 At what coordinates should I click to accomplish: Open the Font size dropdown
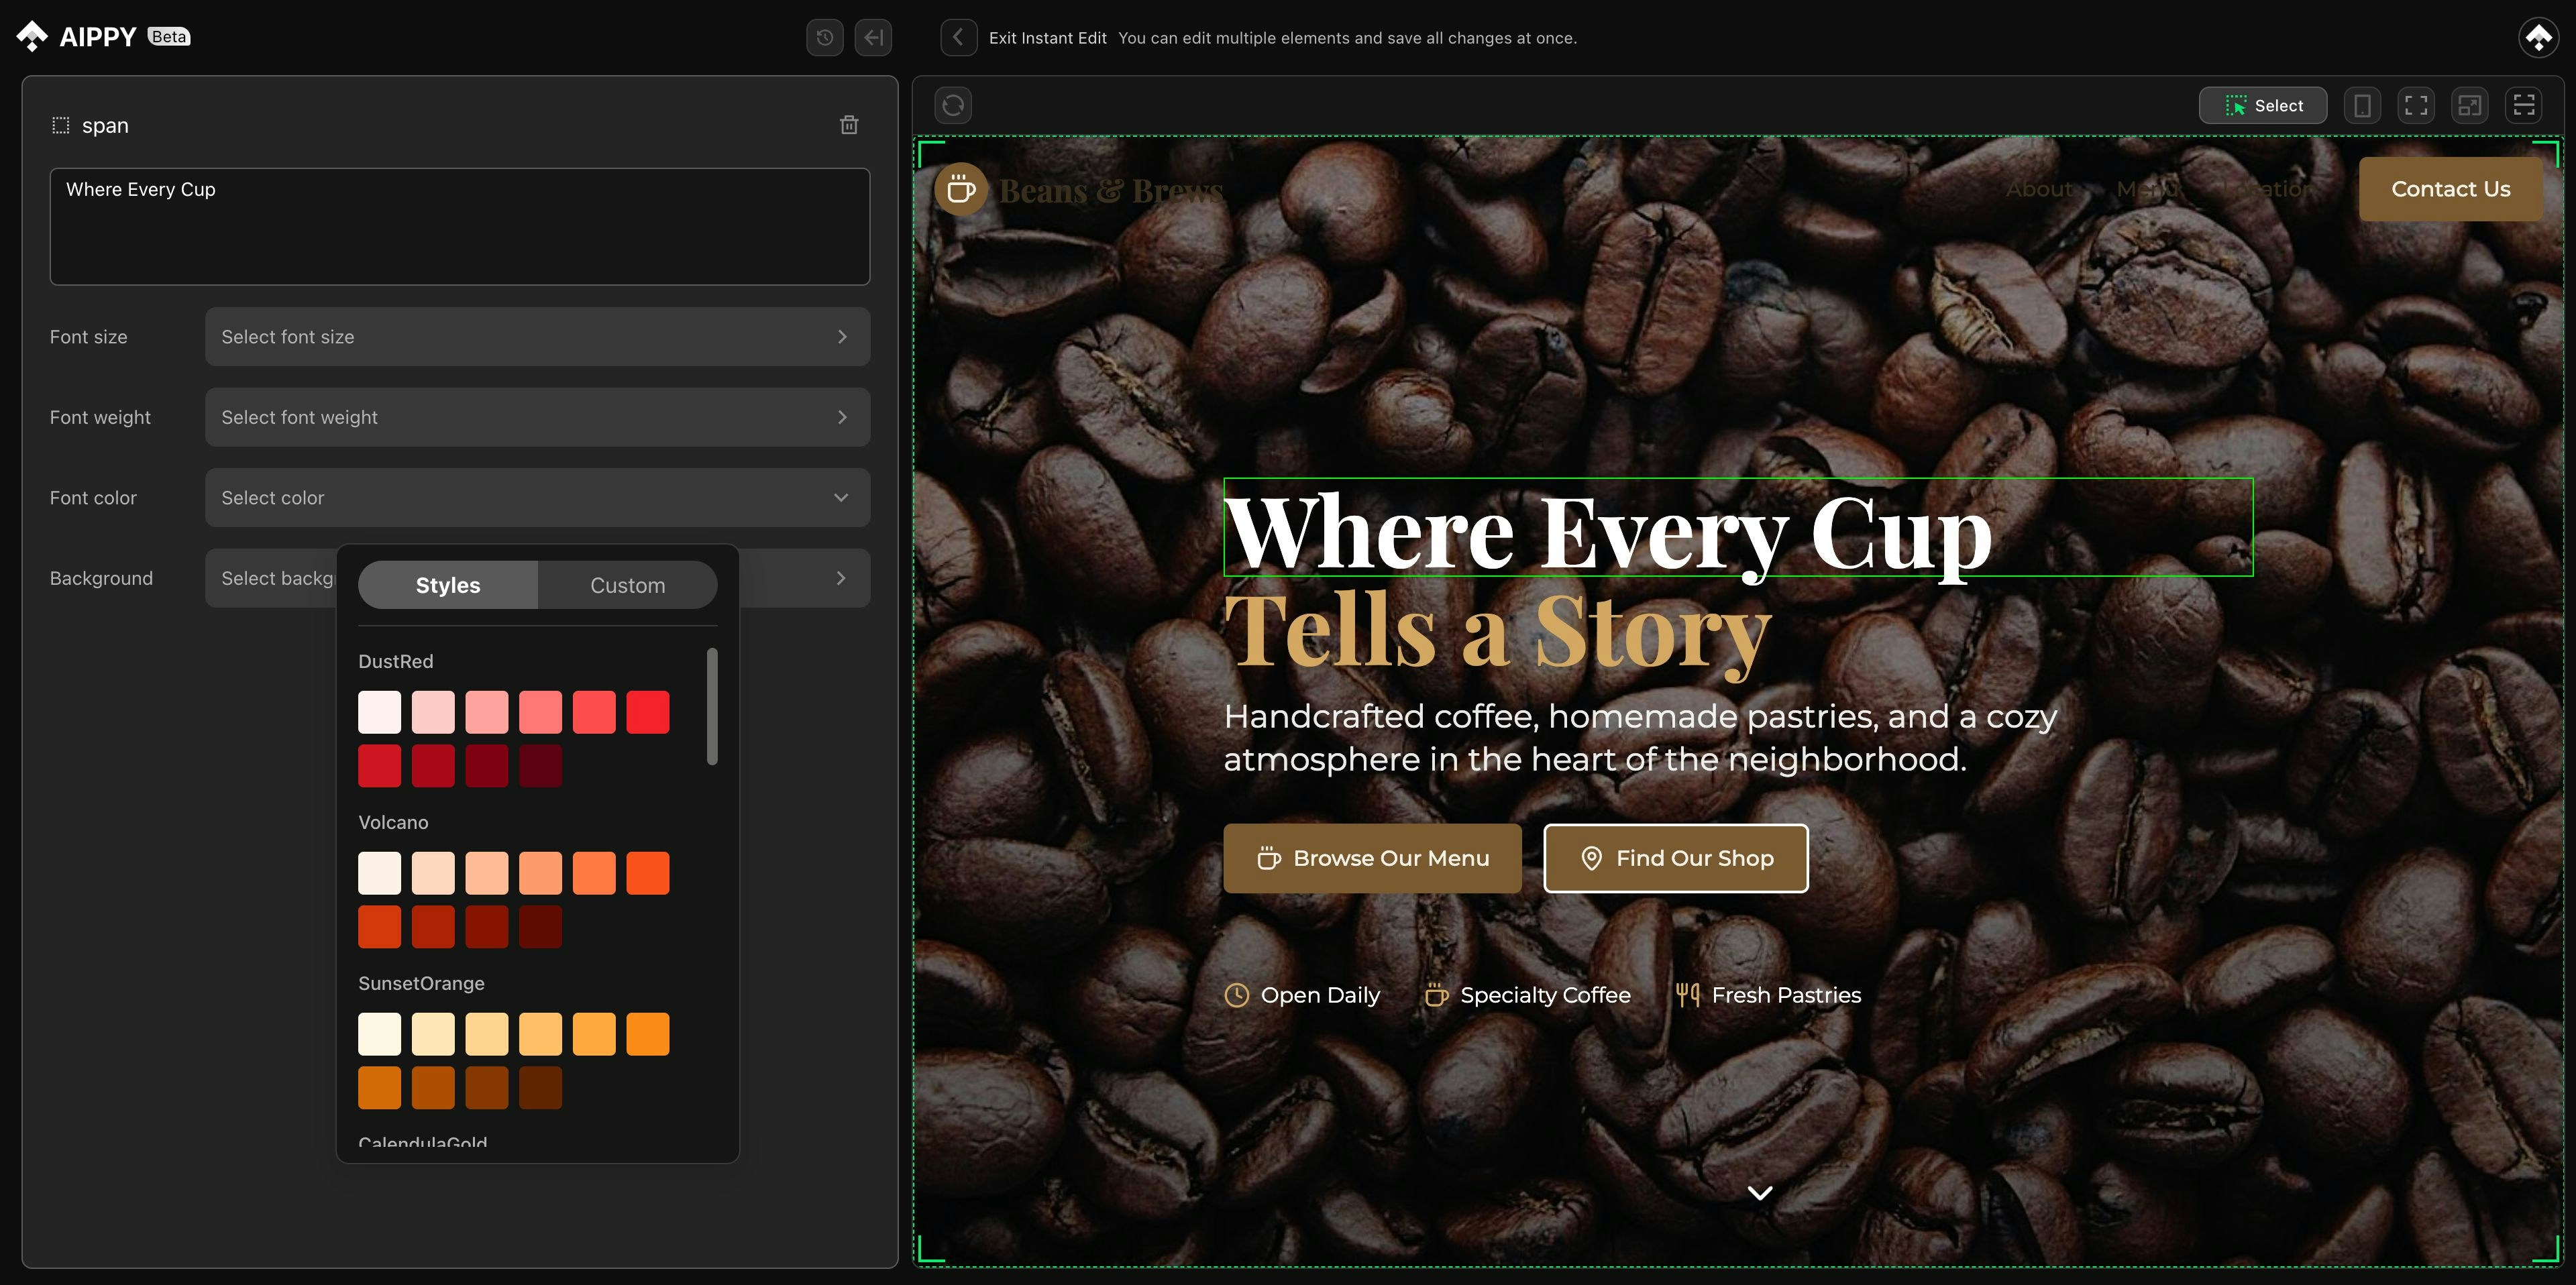tap(537, 337)
